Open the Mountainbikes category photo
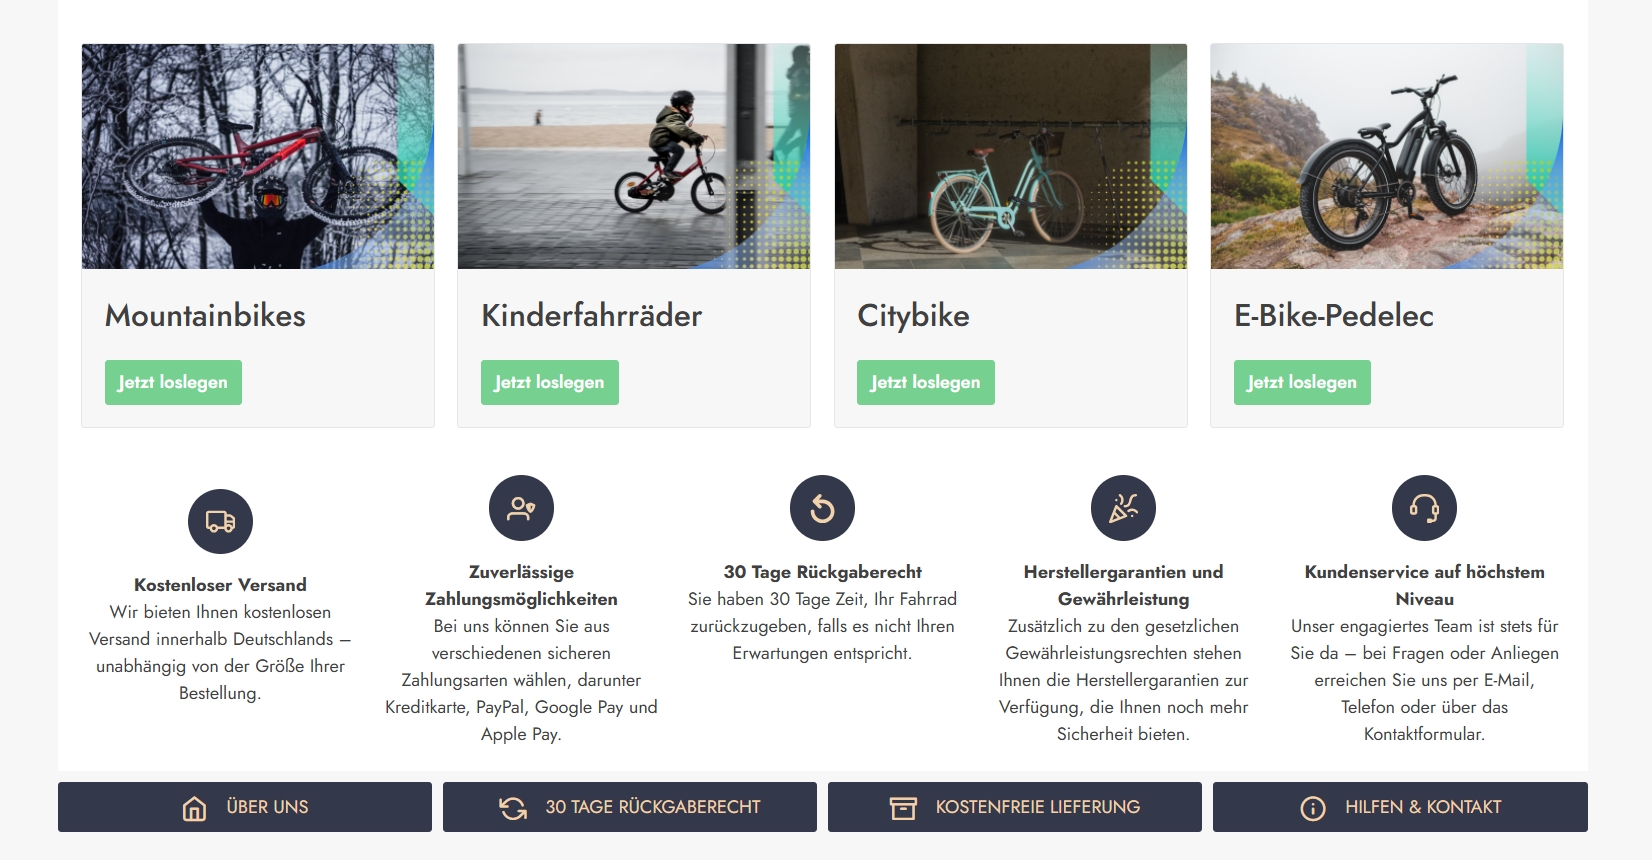 [258, 156]
